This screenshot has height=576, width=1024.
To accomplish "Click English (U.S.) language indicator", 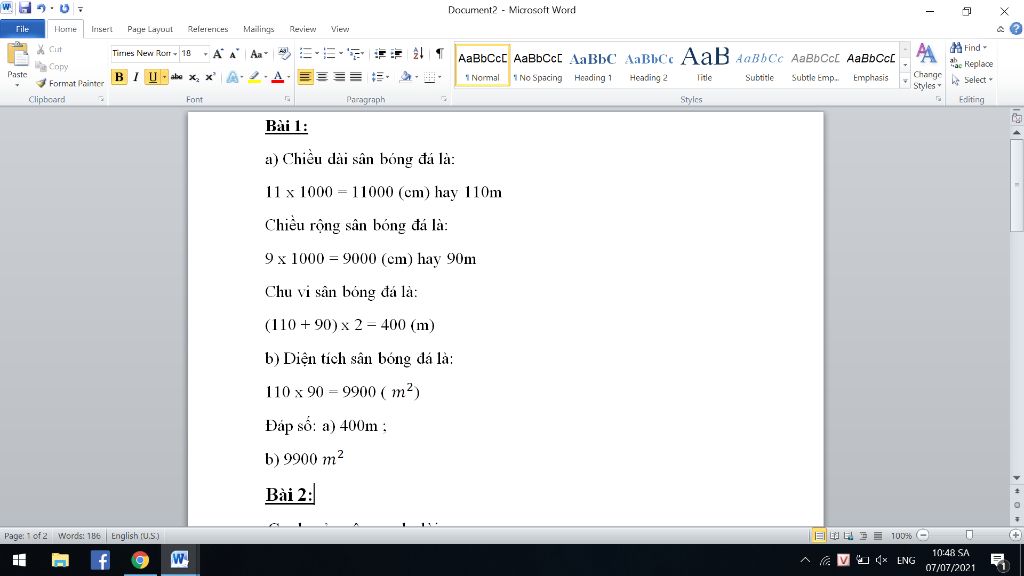I will click(135, 536).
